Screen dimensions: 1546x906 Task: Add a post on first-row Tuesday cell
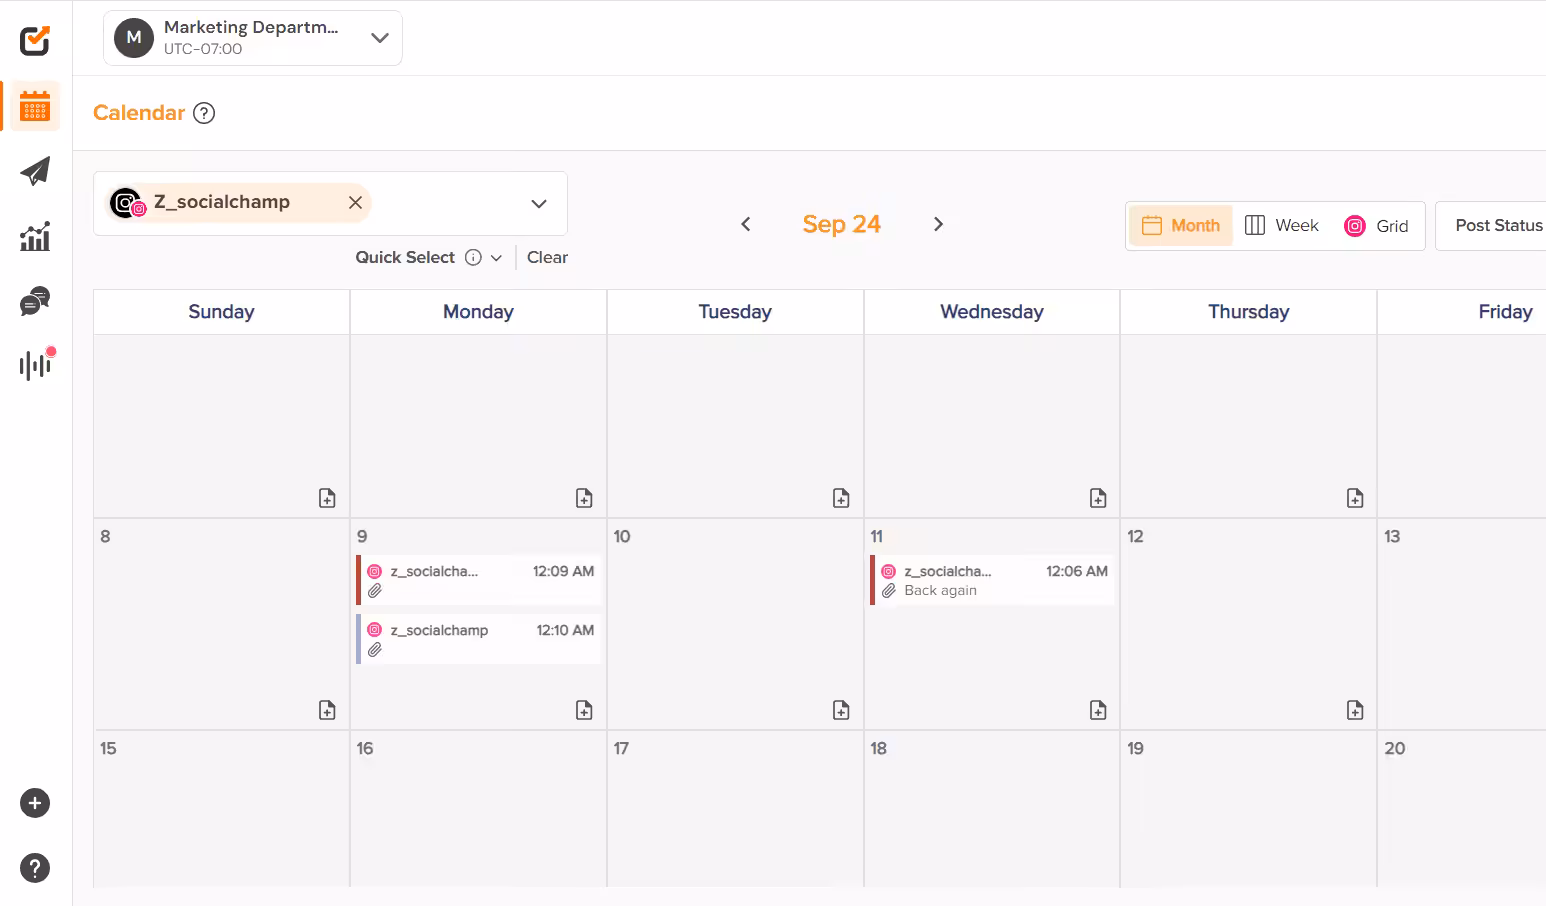pos(841,498)
